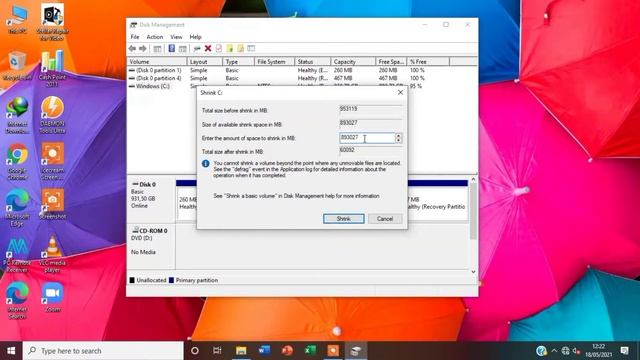The width and height of the screenshot is (640, 360).
Task: Sort by the Type column header
Action: [x=238, y=62]
